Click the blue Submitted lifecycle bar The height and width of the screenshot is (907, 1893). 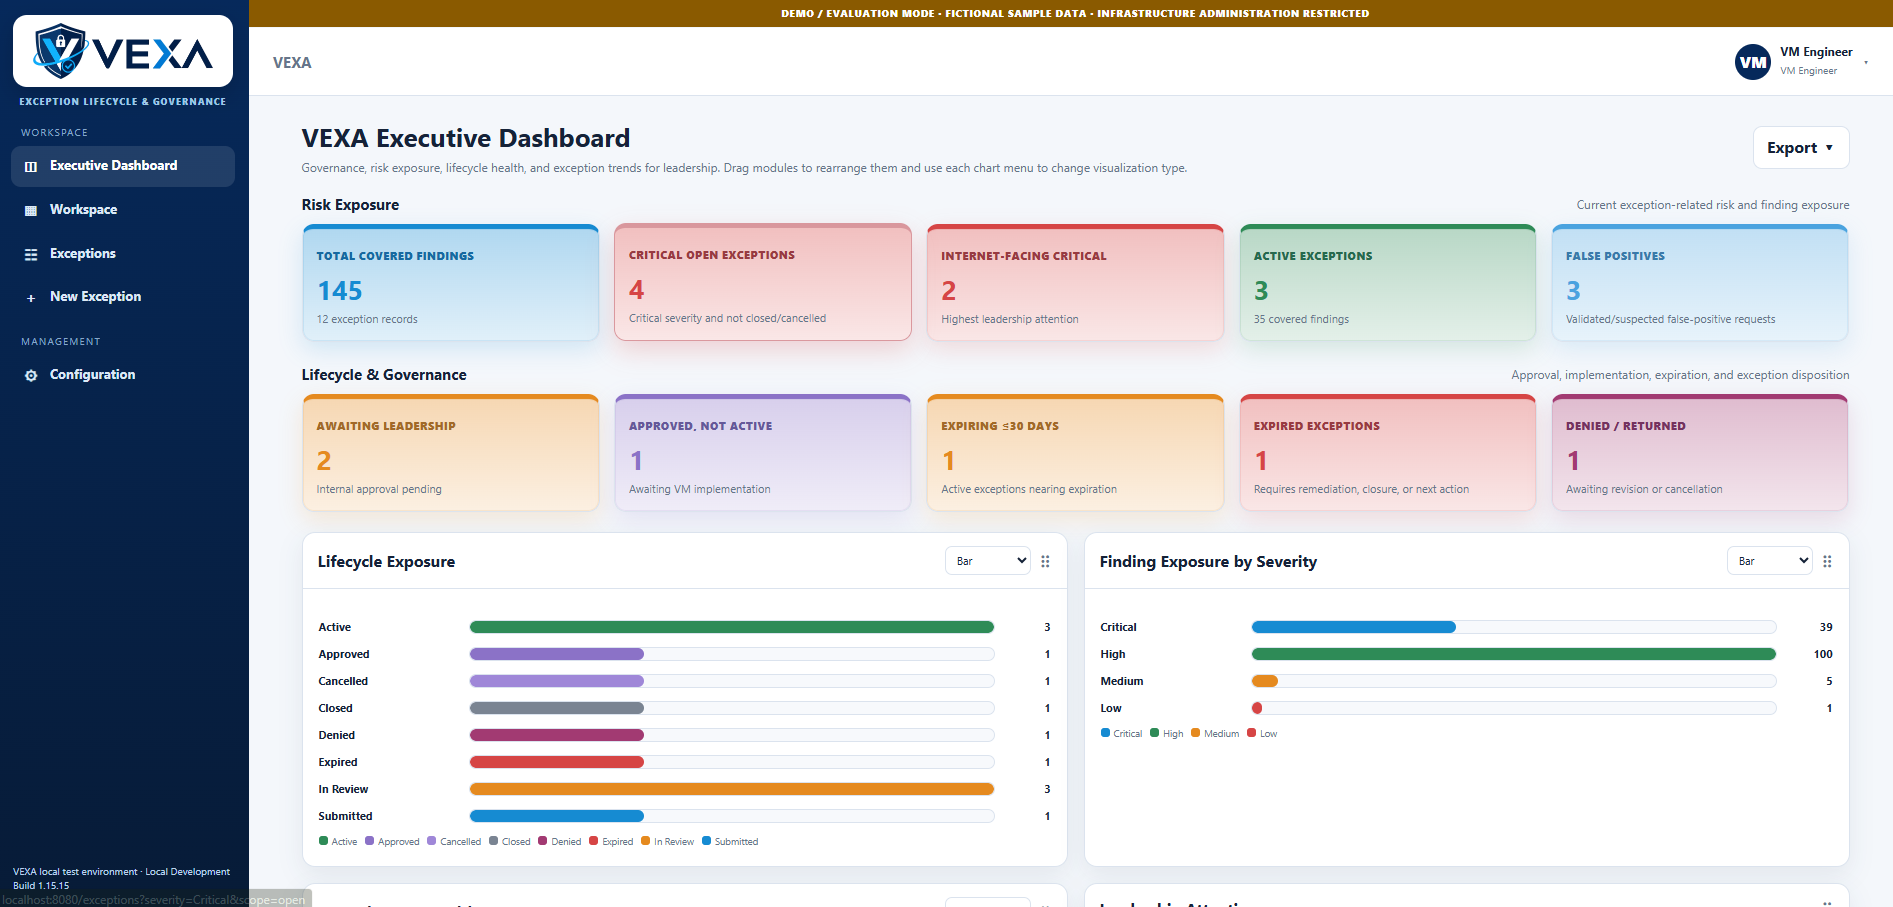(x=557, y=816)
